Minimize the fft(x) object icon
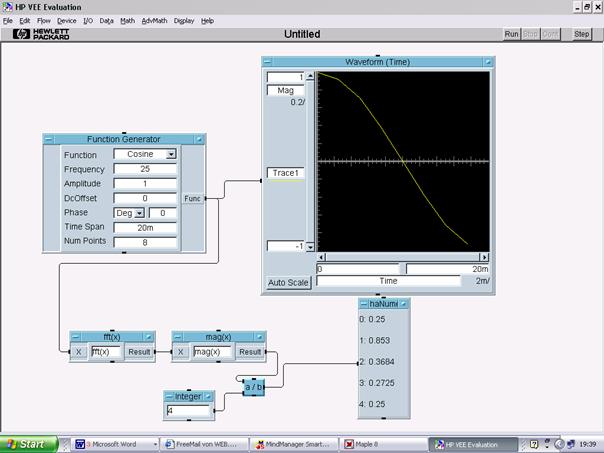The height and width of the screenshot is (453, 604). coord(149,337)
